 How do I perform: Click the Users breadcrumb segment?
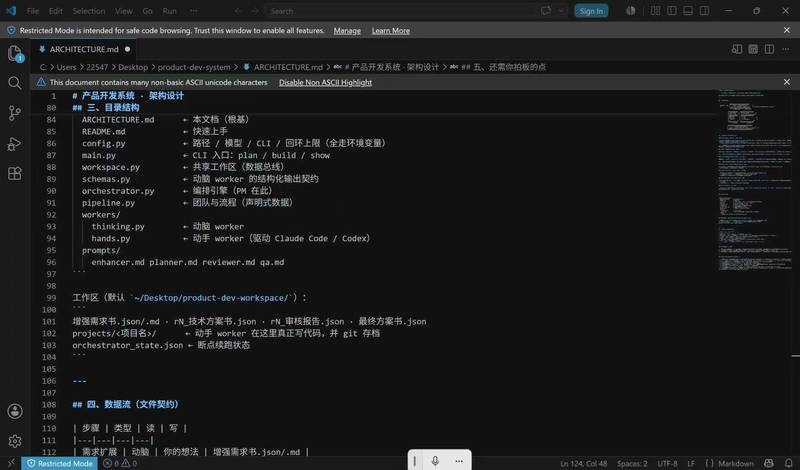click(66, 67)
